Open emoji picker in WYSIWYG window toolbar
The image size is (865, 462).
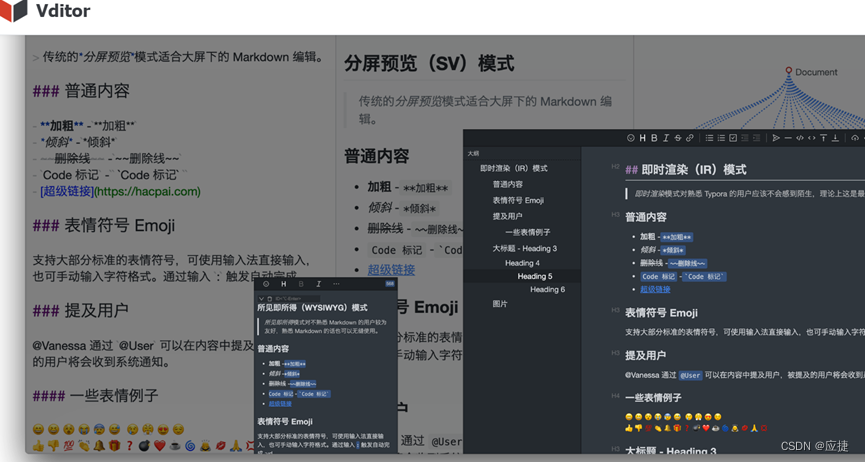tap(266, 284)
